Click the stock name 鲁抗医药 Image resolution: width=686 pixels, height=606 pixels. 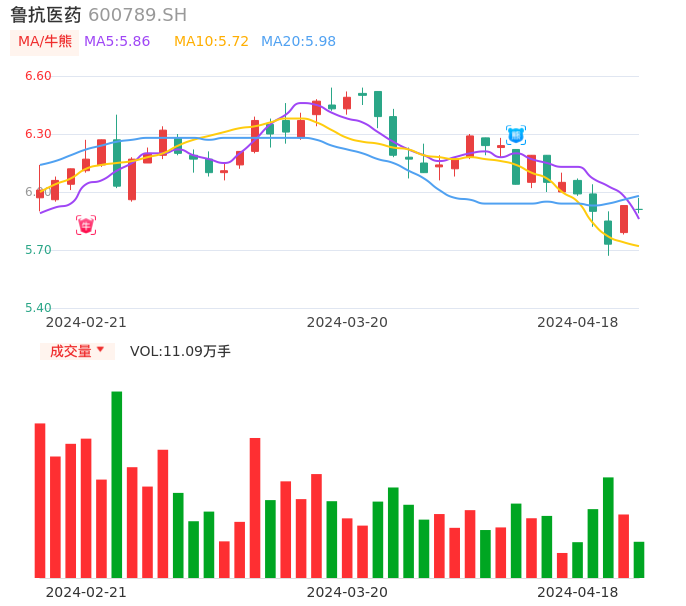point(46,15)
